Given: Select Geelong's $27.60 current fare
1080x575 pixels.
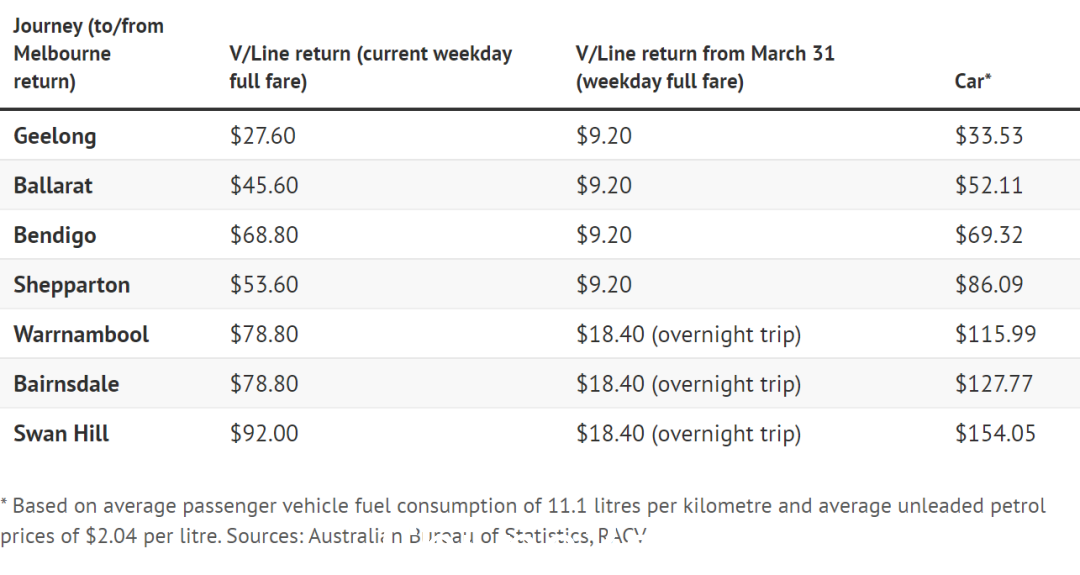Looking at the screenshot, I should pos(262,136).
